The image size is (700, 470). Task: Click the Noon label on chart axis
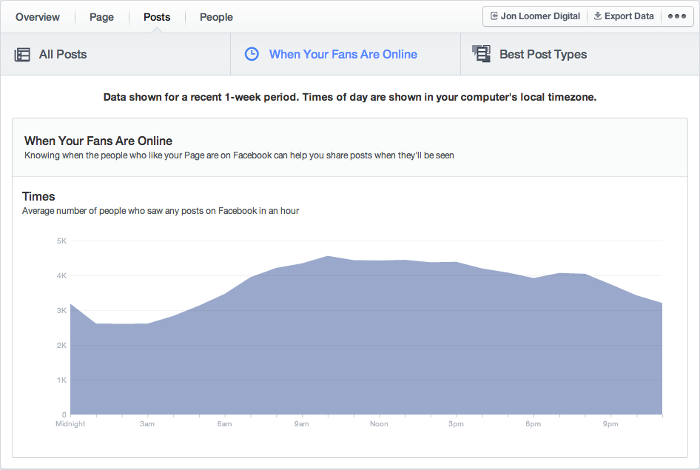pyautogui.click(x=379, y=424)
